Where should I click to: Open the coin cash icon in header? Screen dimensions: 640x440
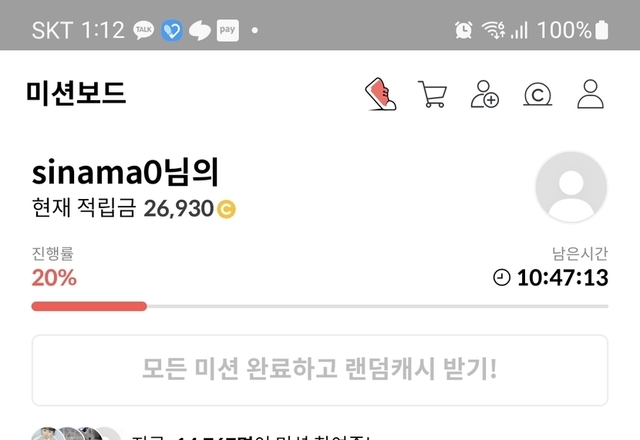(538, 94)
